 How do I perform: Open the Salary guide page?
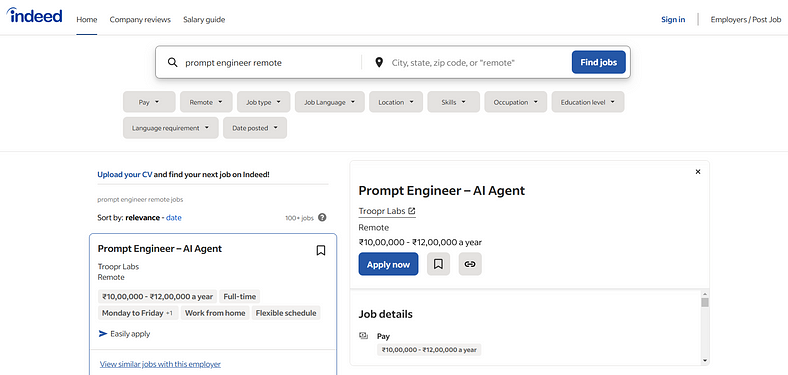[204, 20]
